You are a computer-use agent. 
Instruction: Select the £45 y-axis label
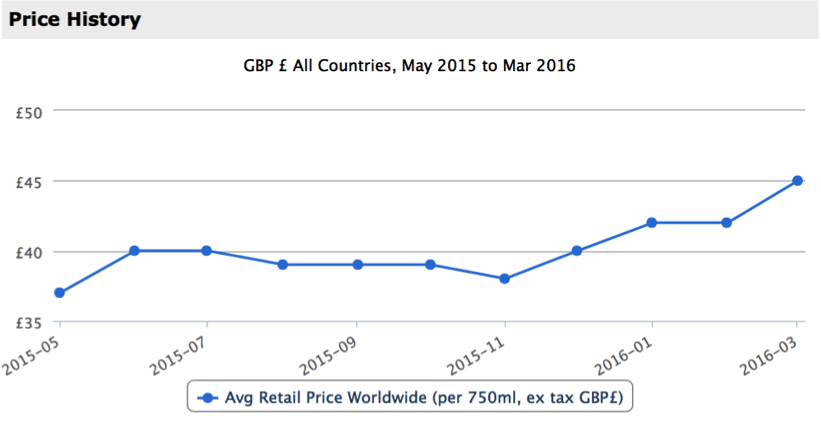[28, 182]
